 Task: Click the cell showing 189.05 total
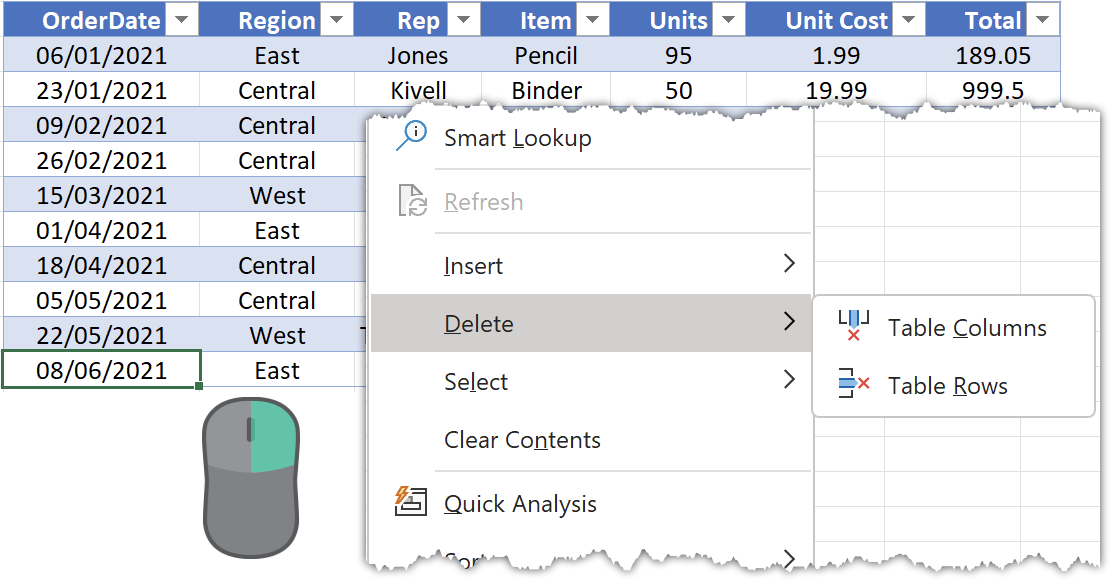pos(995,56)
